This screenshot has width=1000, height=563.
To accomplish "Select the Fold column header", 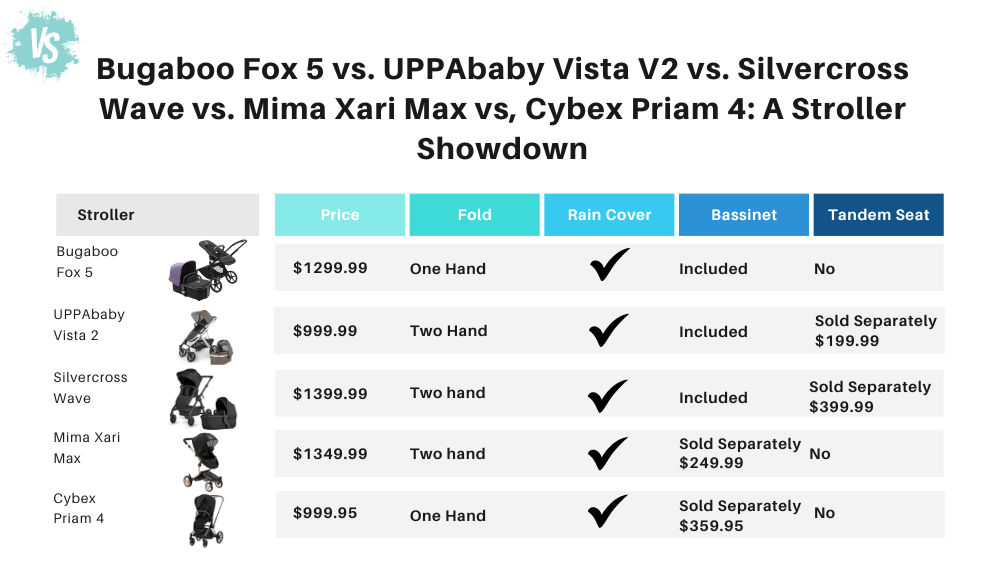I will click(x=474, y=215).
